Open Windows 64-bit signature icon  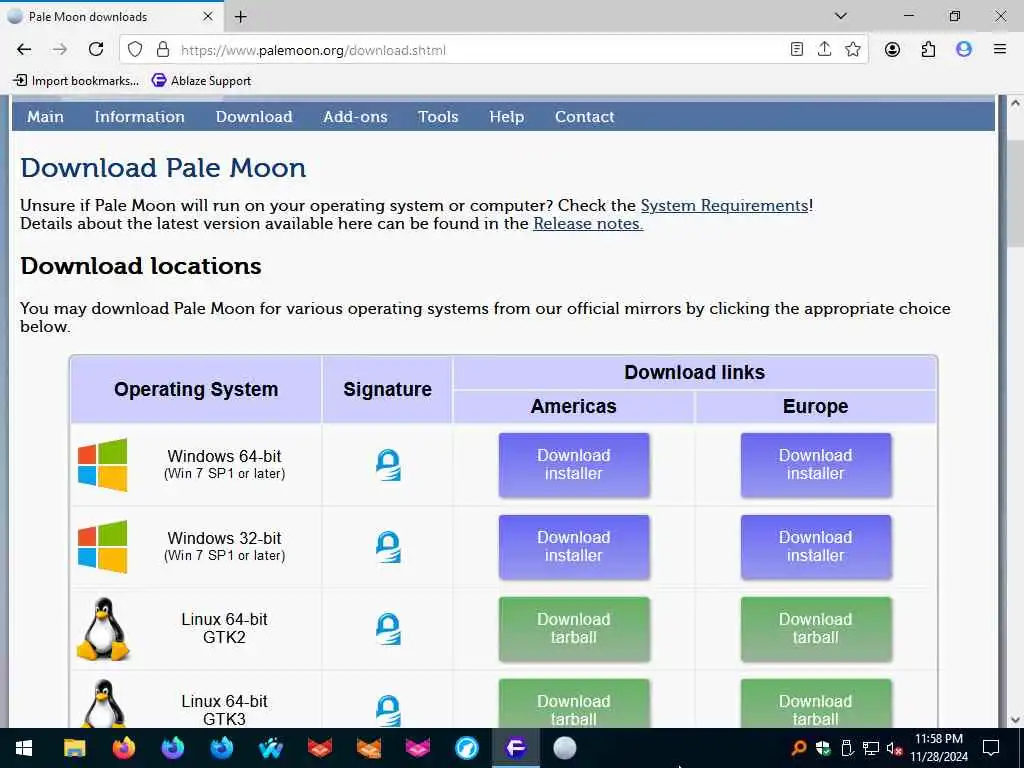[388, 465]
